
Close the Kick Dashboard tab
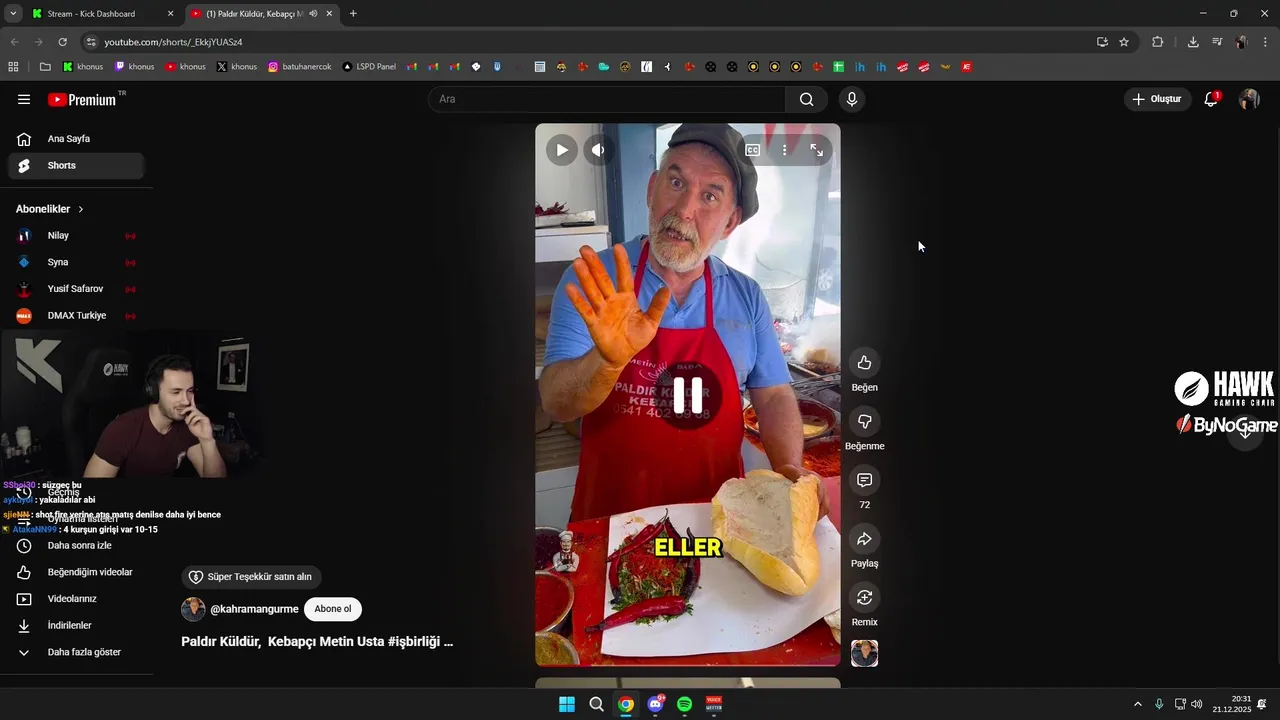170,14
